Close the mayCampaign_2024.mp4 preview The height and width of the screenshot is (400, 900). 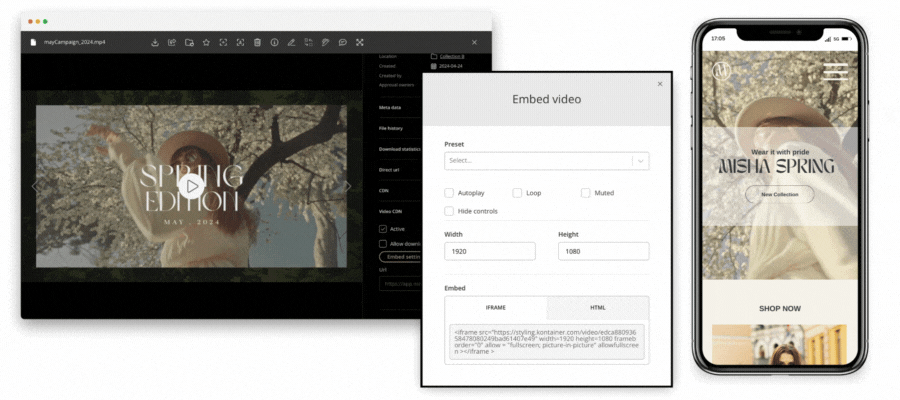pos(474,42)
